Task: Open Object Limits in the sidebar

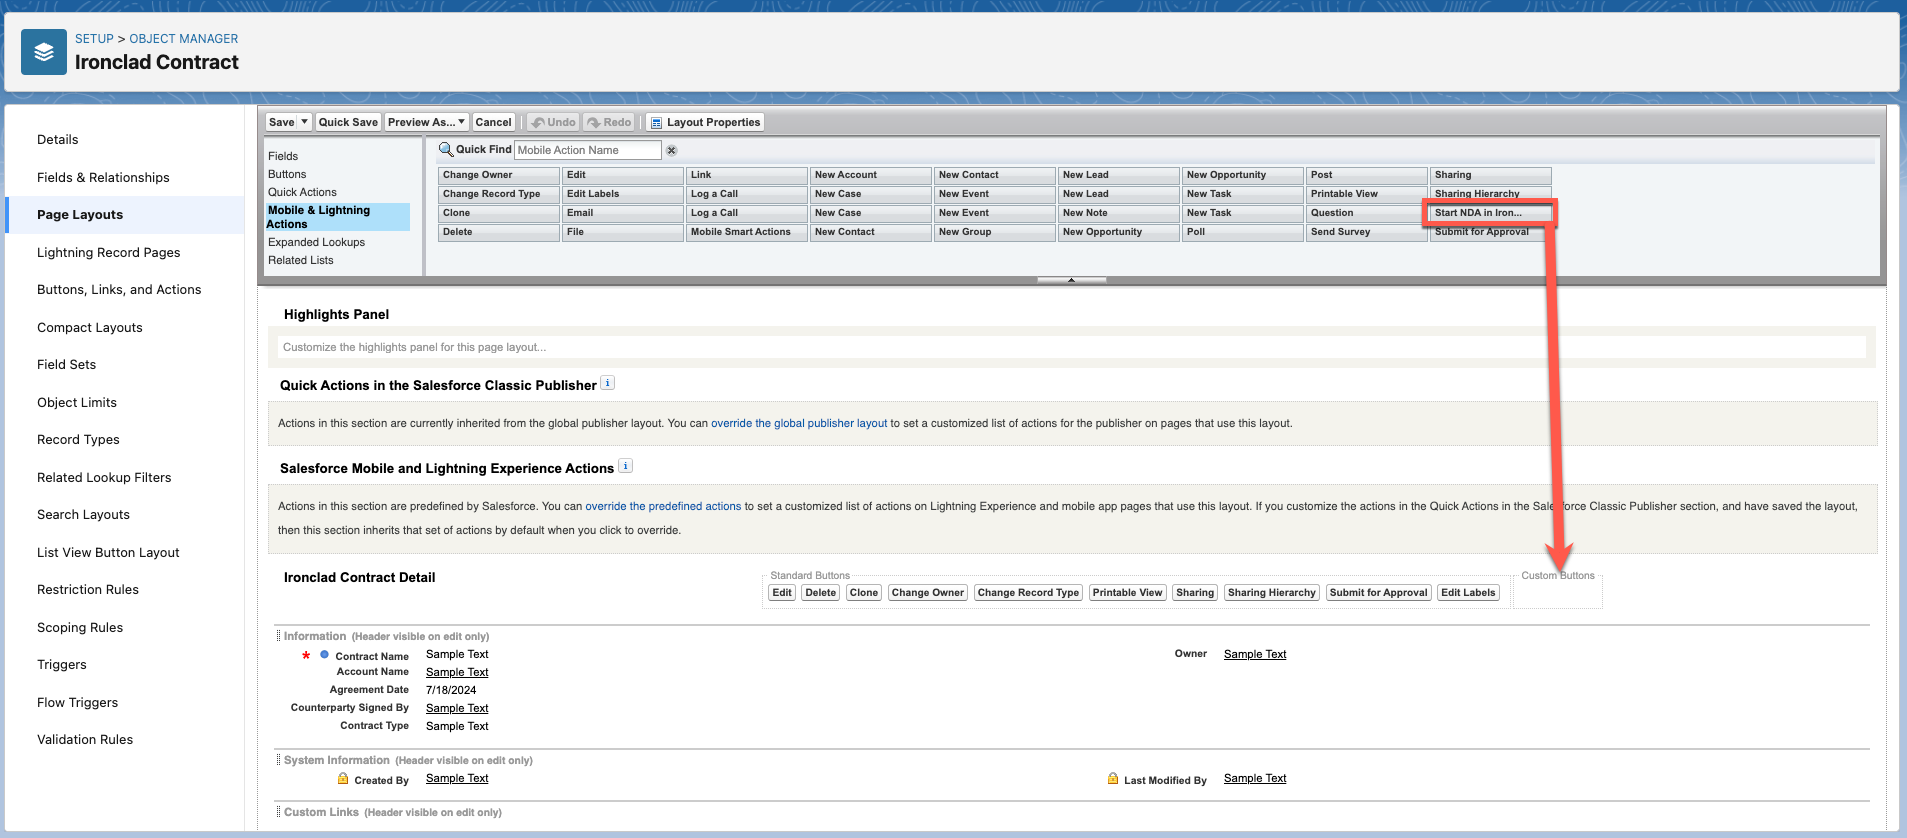Action: 77,402
